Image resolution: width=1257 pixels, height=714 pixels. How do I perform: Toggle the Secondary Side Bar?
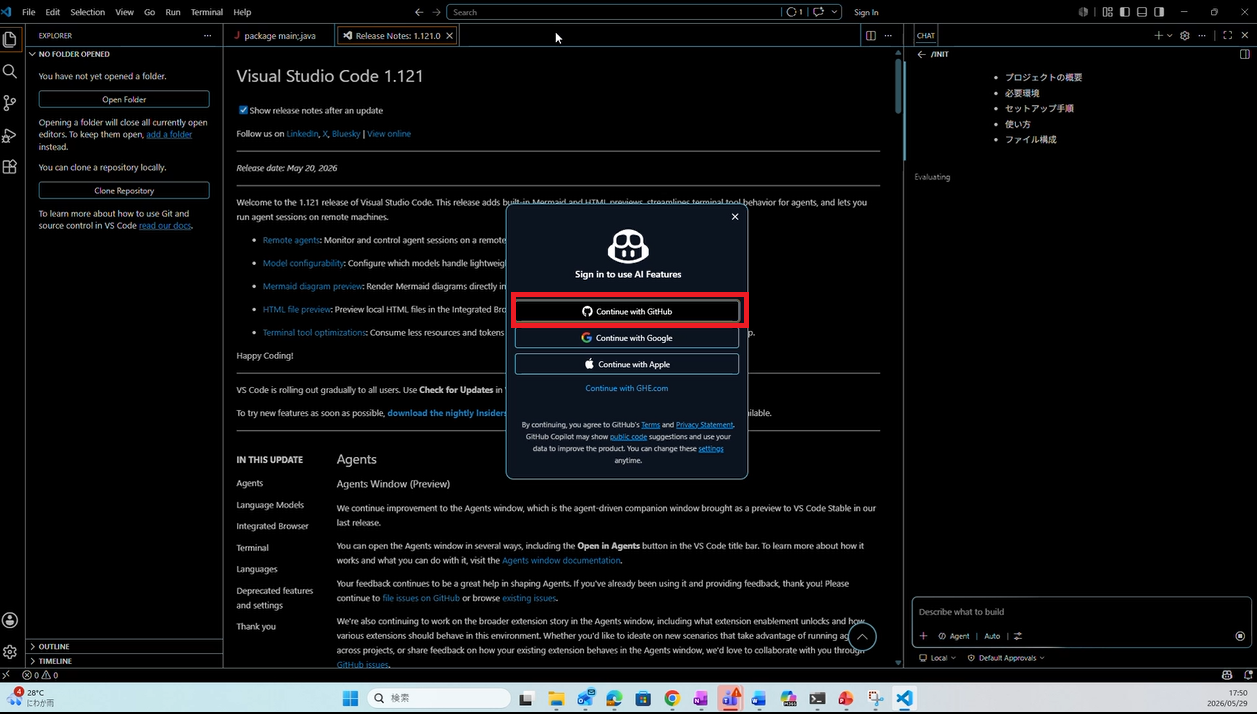1159,12
